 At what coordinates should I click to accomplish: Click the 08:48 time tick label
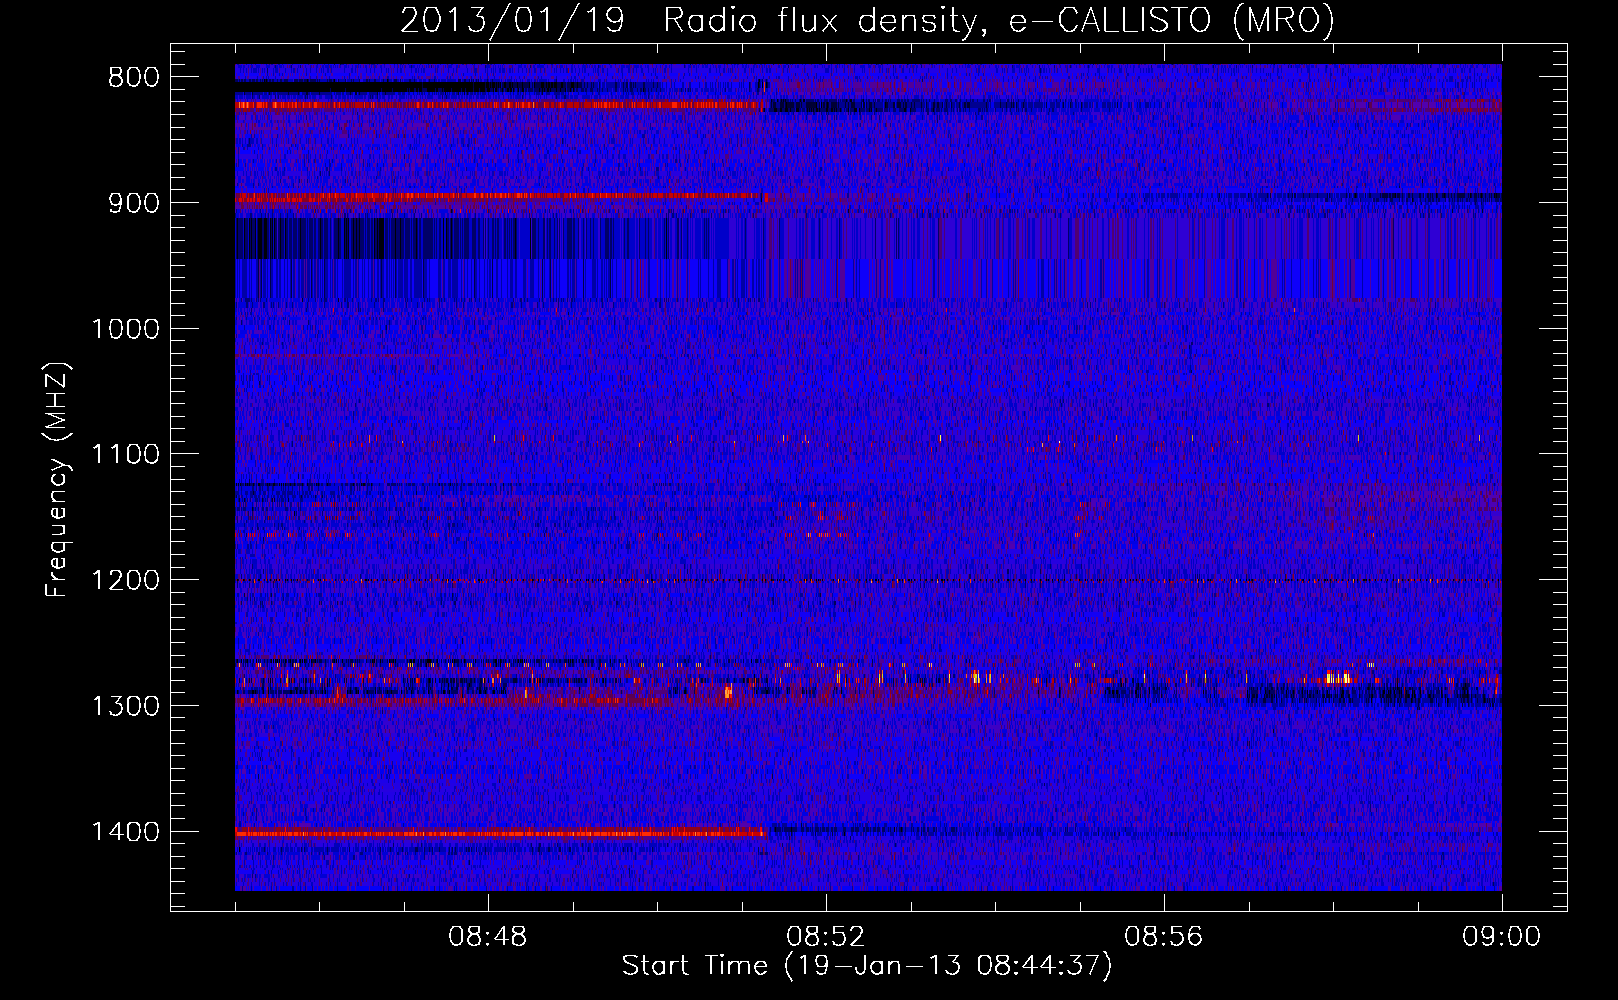click(488, 937)
